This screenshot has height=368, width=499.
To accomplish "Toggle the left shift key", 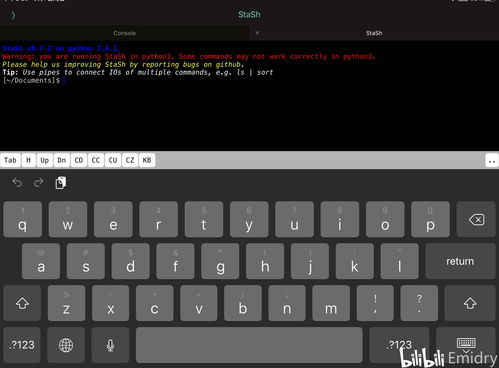I will (22, 303).
